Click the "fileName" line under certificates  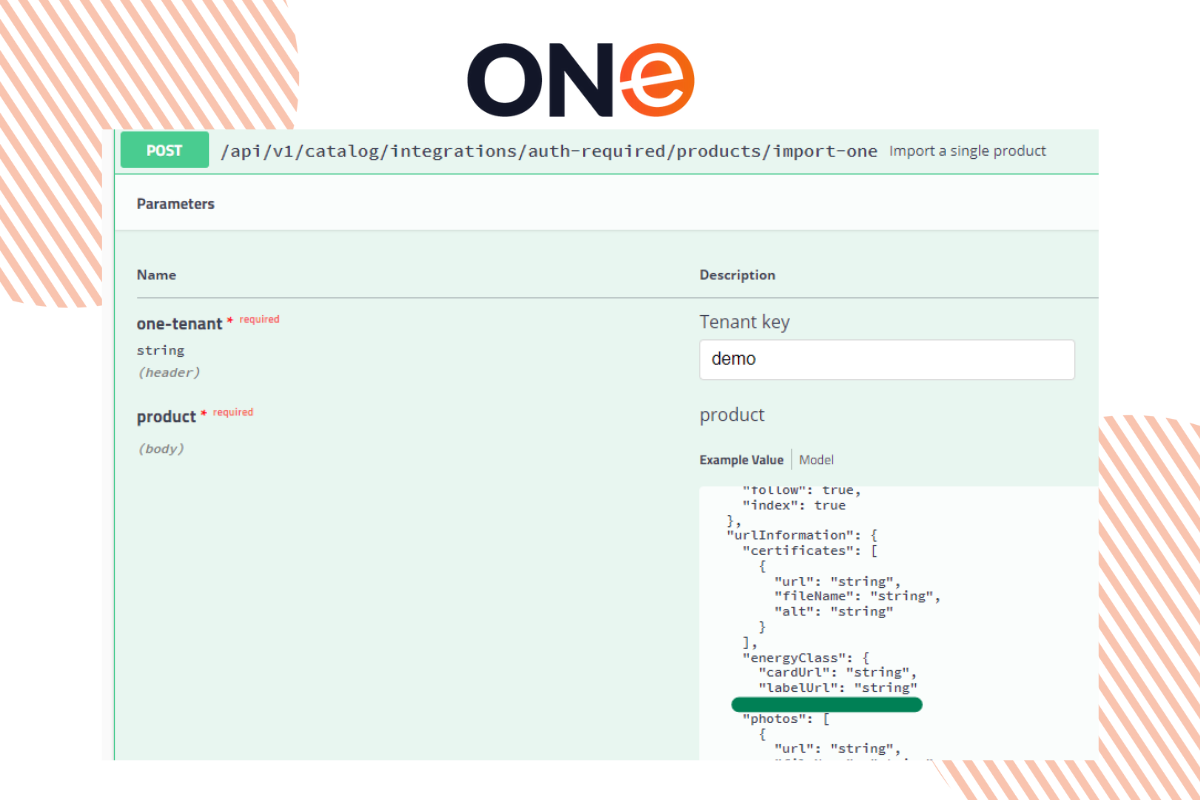tap(858, 596)
